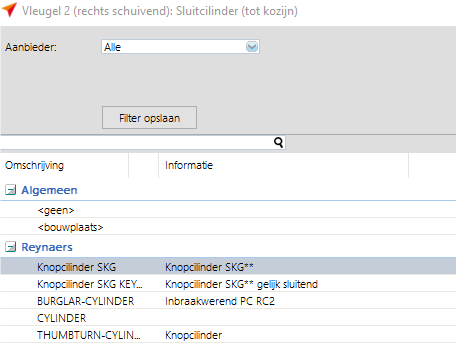Click 'Knopcilinder SKG** gelijk sluitend' cell
The height and width of the screenshot is (361, 456).
click(241, 284)
